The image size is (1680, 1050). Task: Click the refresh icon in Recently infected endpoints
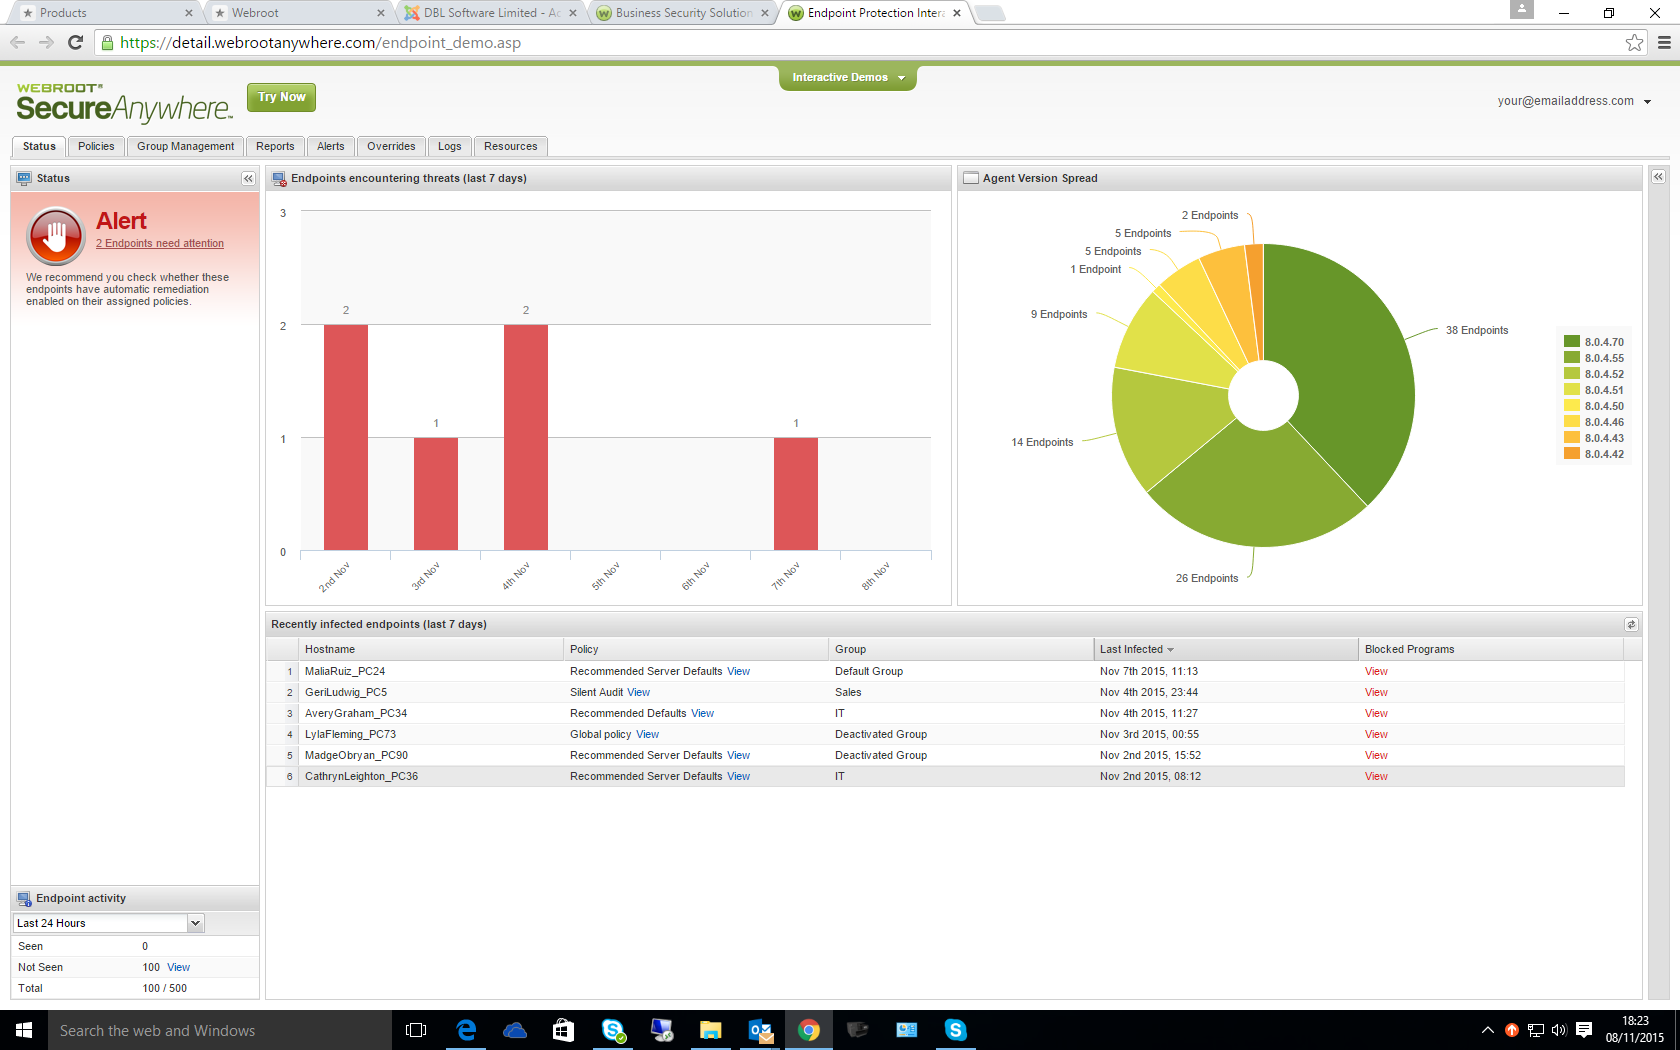coord(1631,624)
